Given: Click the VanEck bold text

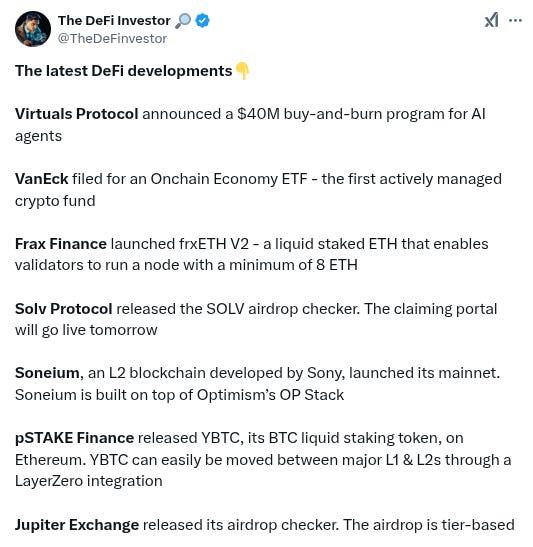Looking at the screenshot, I should pos(42,179).
